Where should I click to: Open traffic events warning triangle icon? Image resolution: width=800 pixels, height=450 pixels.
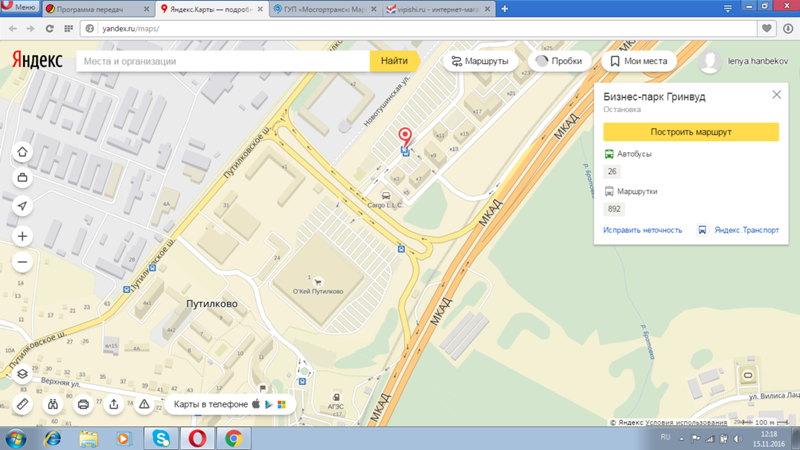(144, 405)
